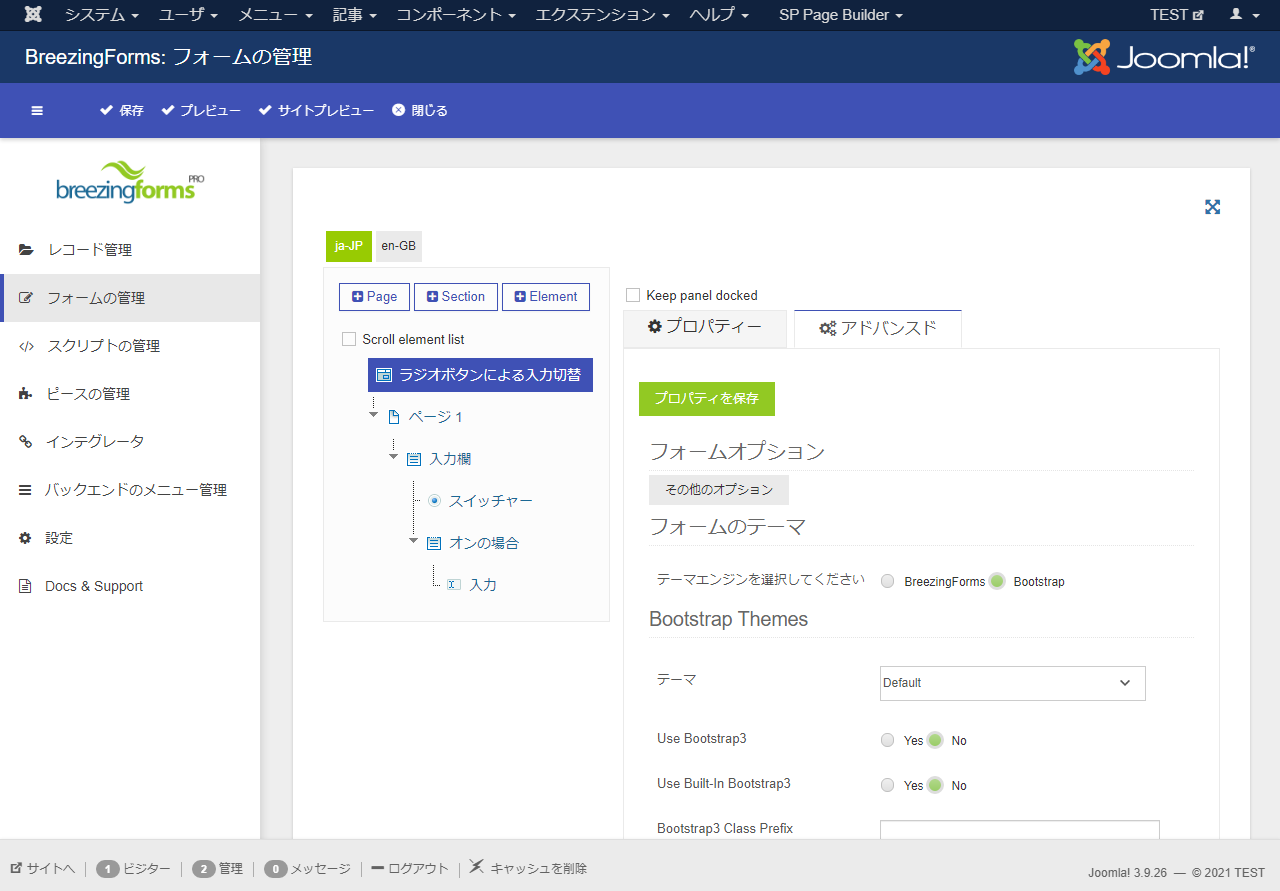Click キャッシュを削除 in the status bar
The width and height of the screenshot is (1280, 891).
pos(539,868)
